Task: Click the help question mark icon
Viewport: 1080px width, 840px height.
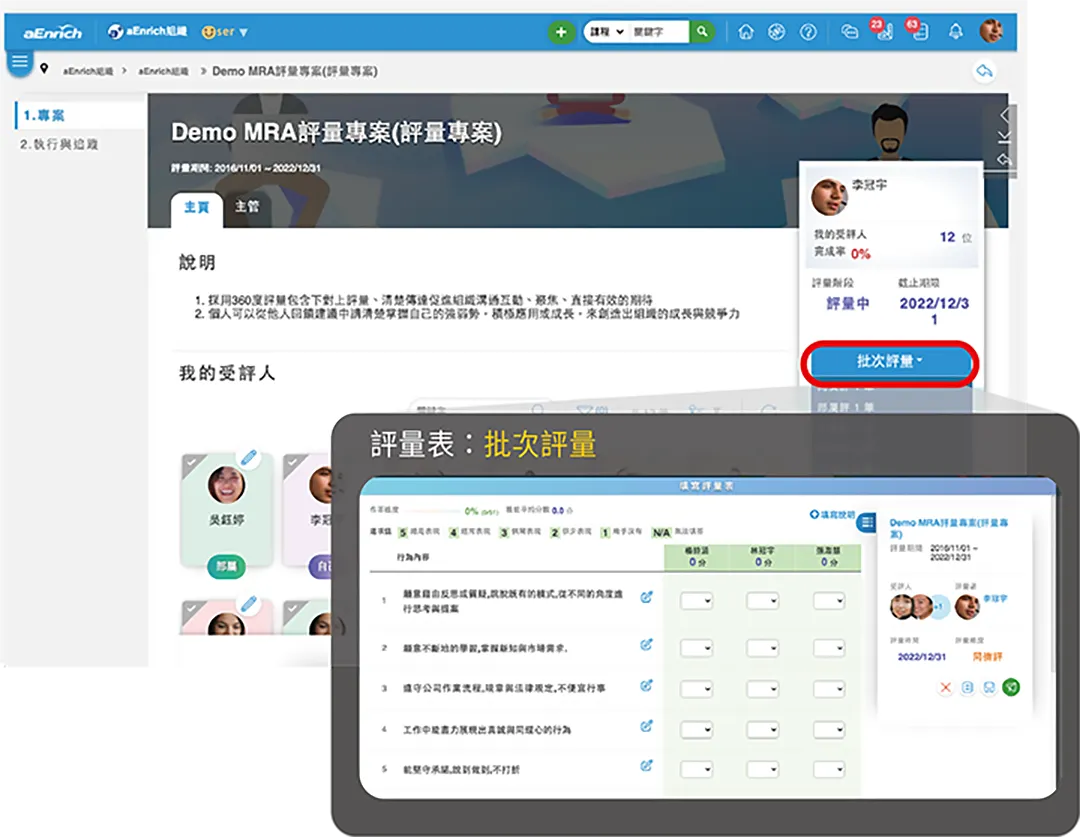Action: (808, 32)
